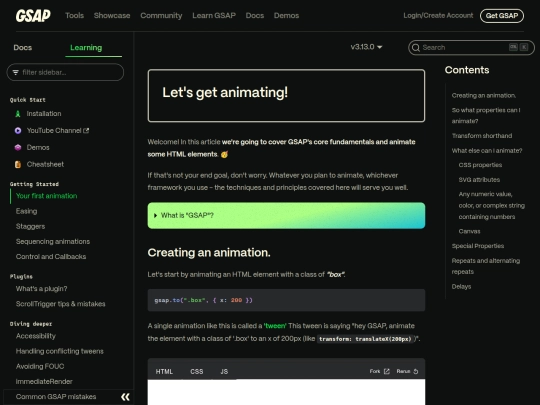The width and height of the screenshot is (540, 405).
Task: Click the Fork button
Action: tap(380, 371)
